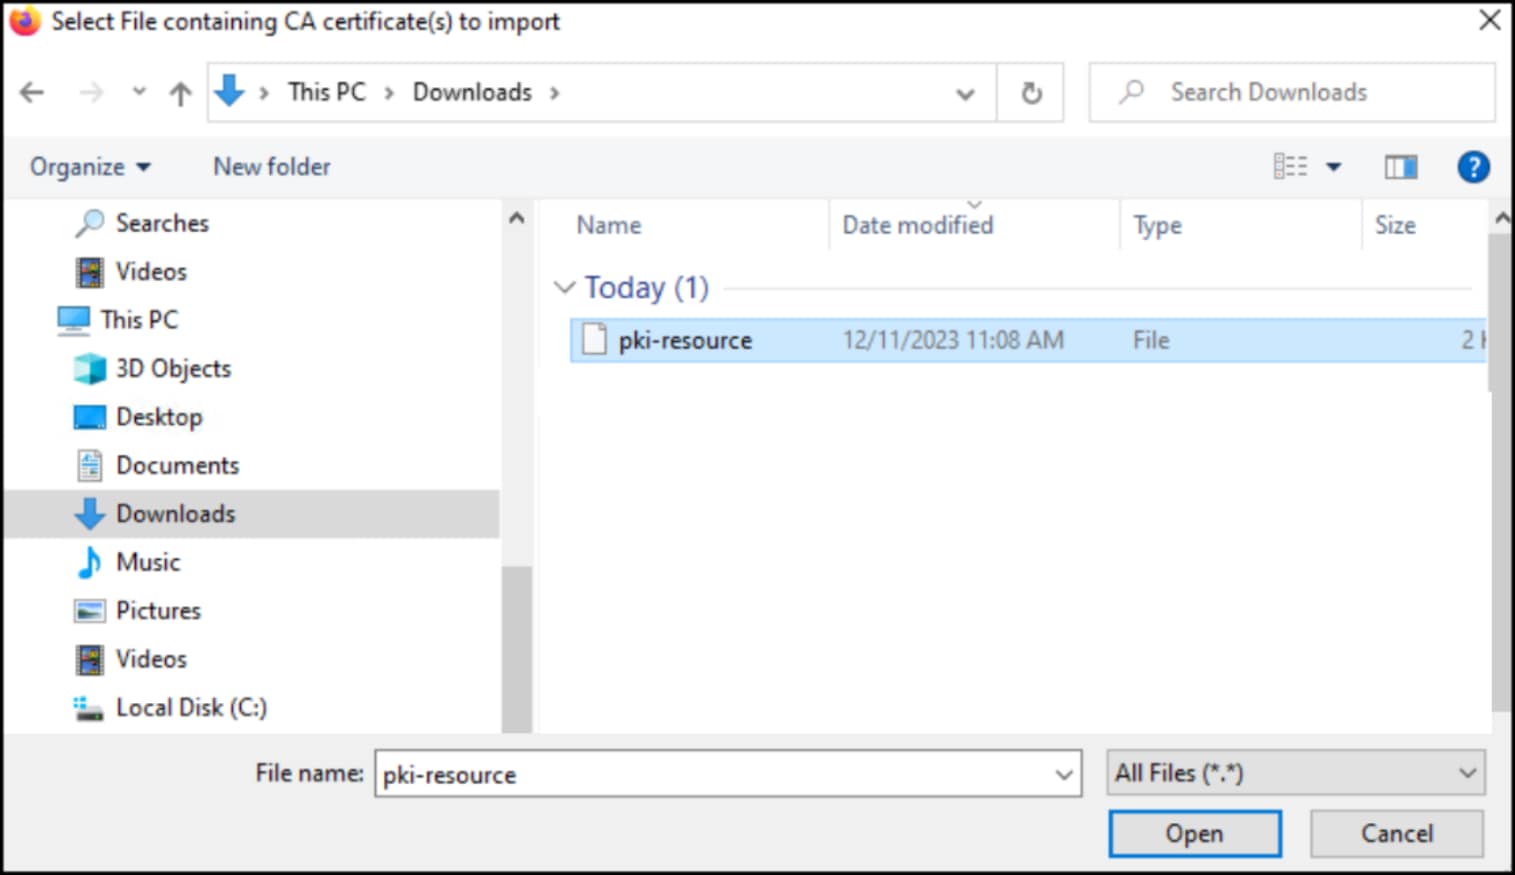Viewport: 1515px width, 875px height.
Task: Select This PC in the sidebar
Action: click(139, 320)
